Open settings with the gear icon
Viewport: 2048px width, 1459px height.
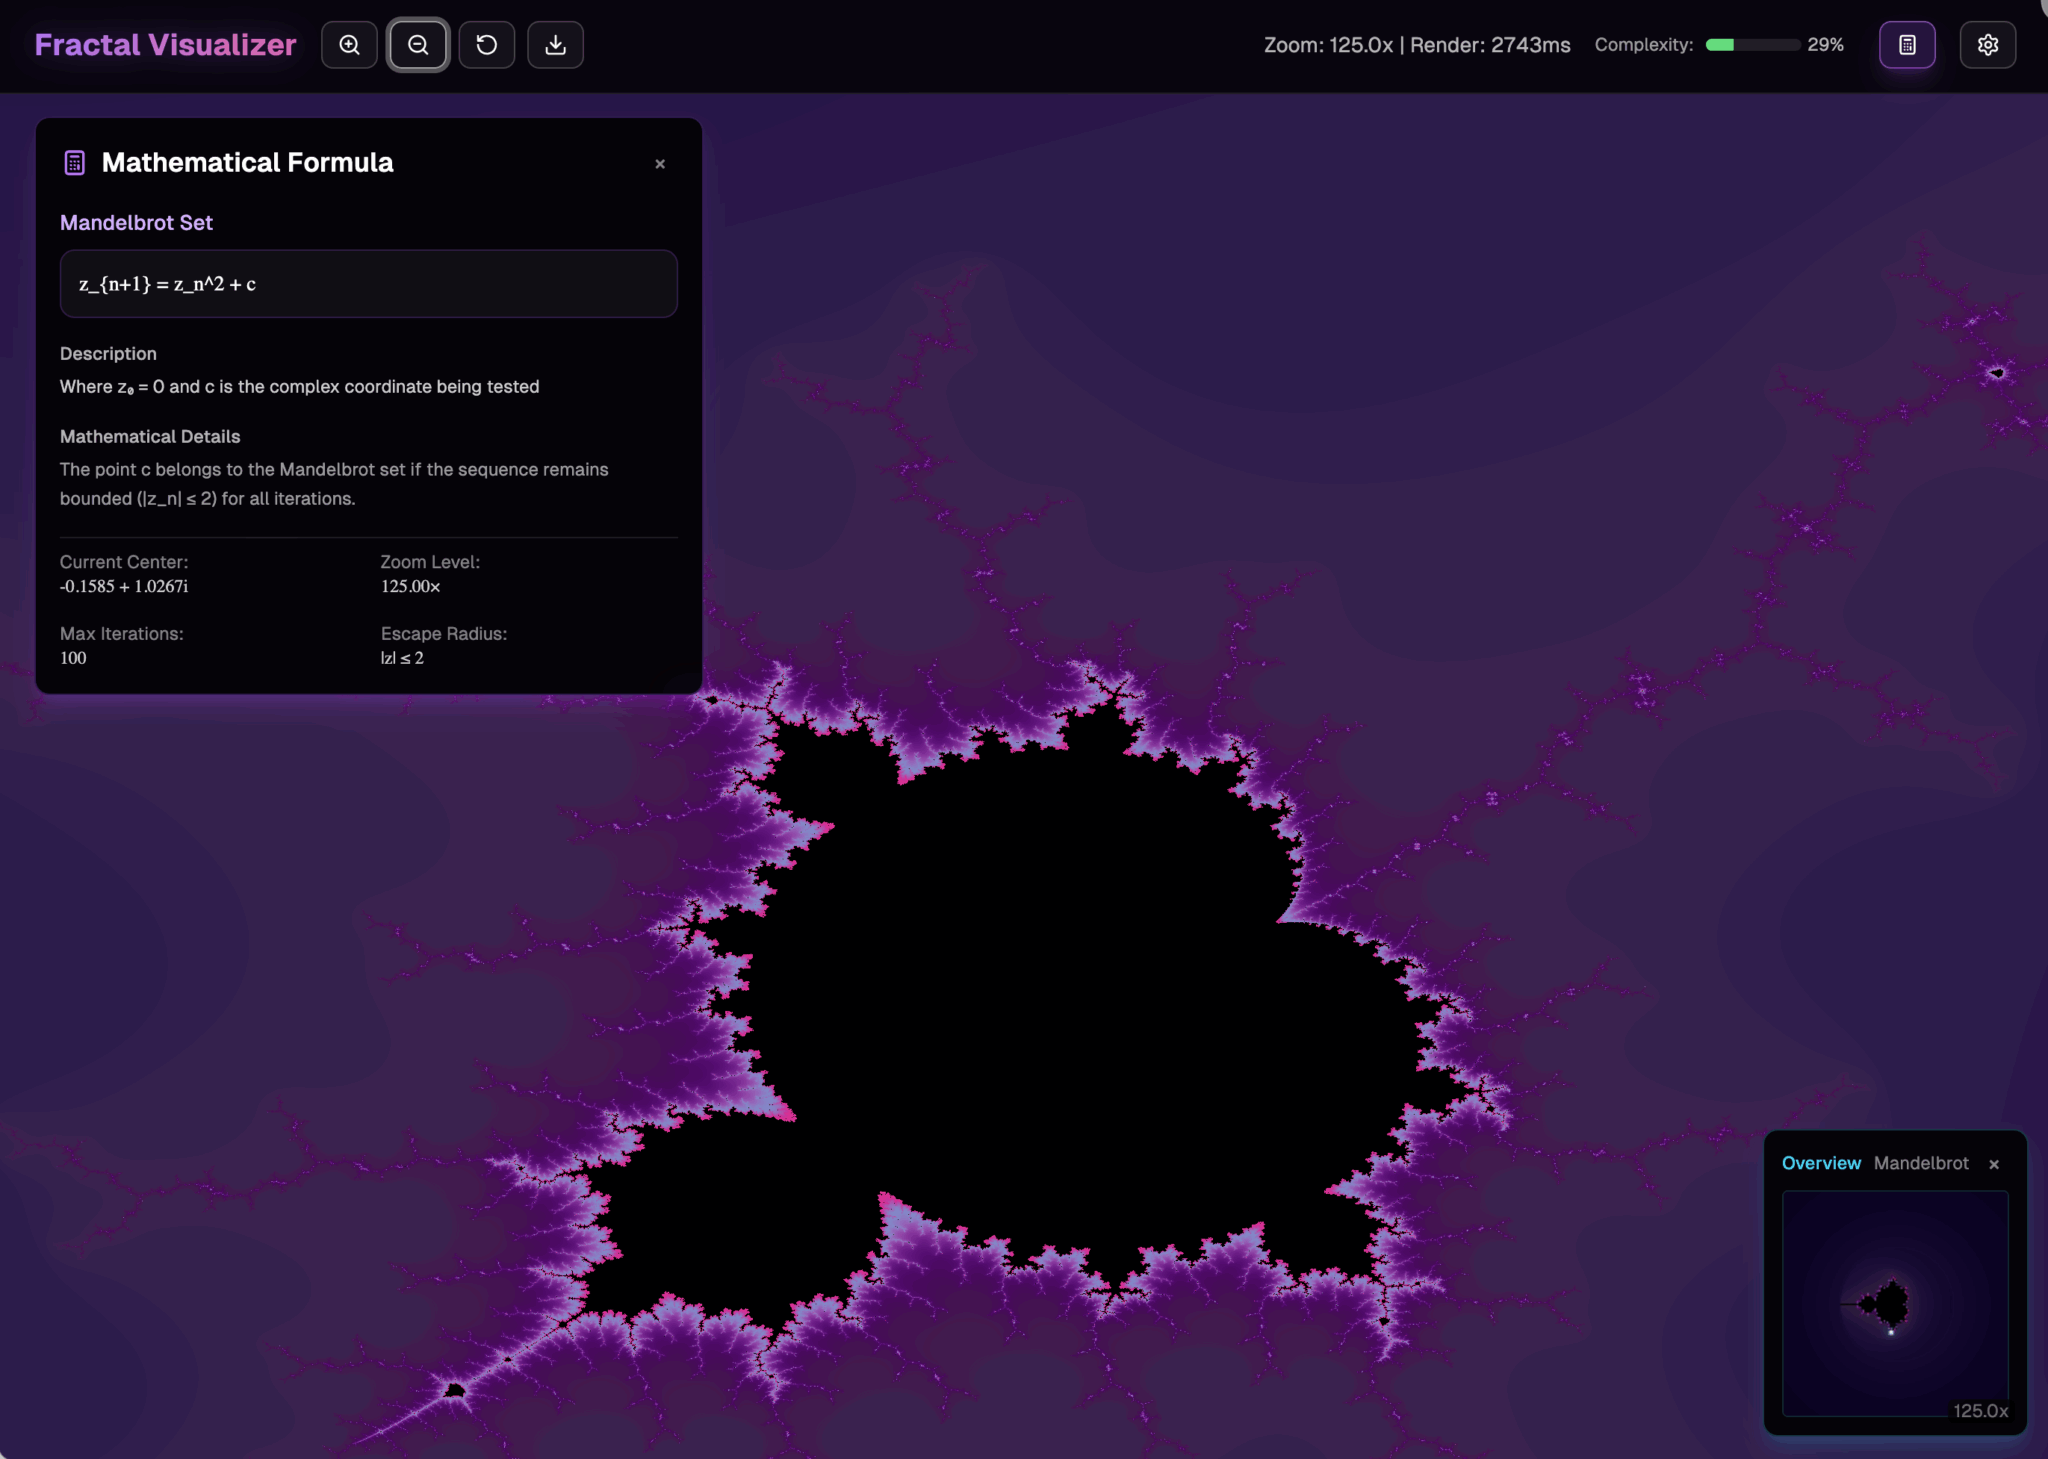point(1988,45)
